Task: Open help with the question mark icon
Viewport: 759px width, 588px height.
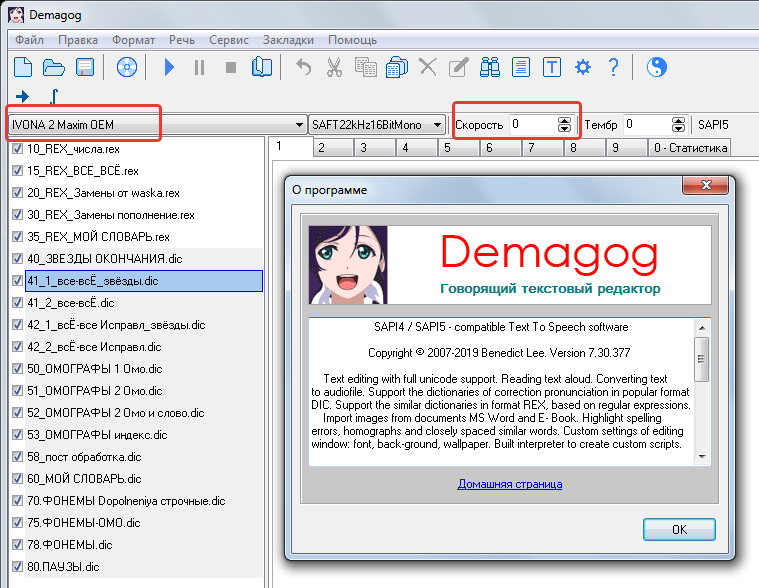Action: pyautogui.click(x=613, y=67)
